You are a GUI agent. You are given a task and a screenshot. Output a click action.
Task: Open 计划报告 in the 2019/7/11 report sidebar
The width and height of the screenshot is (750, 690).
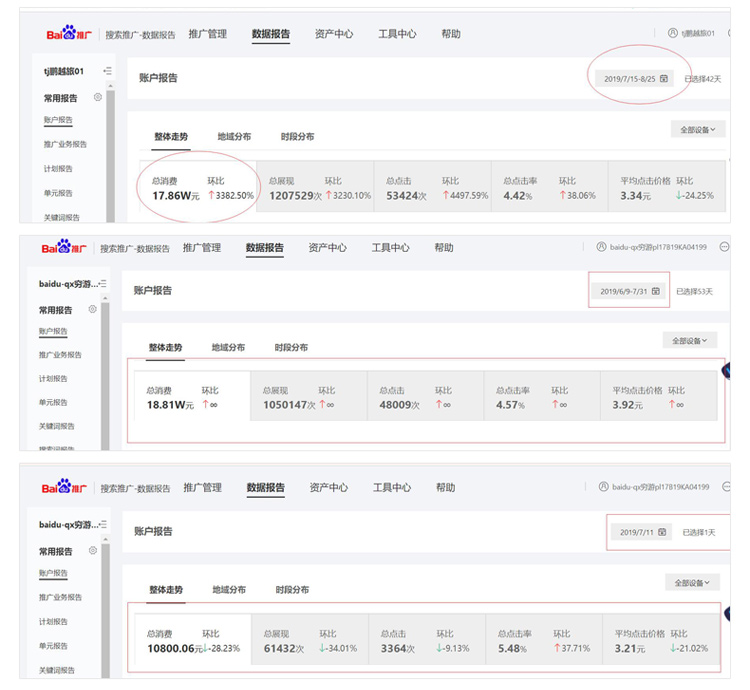[x=53, y=621]
